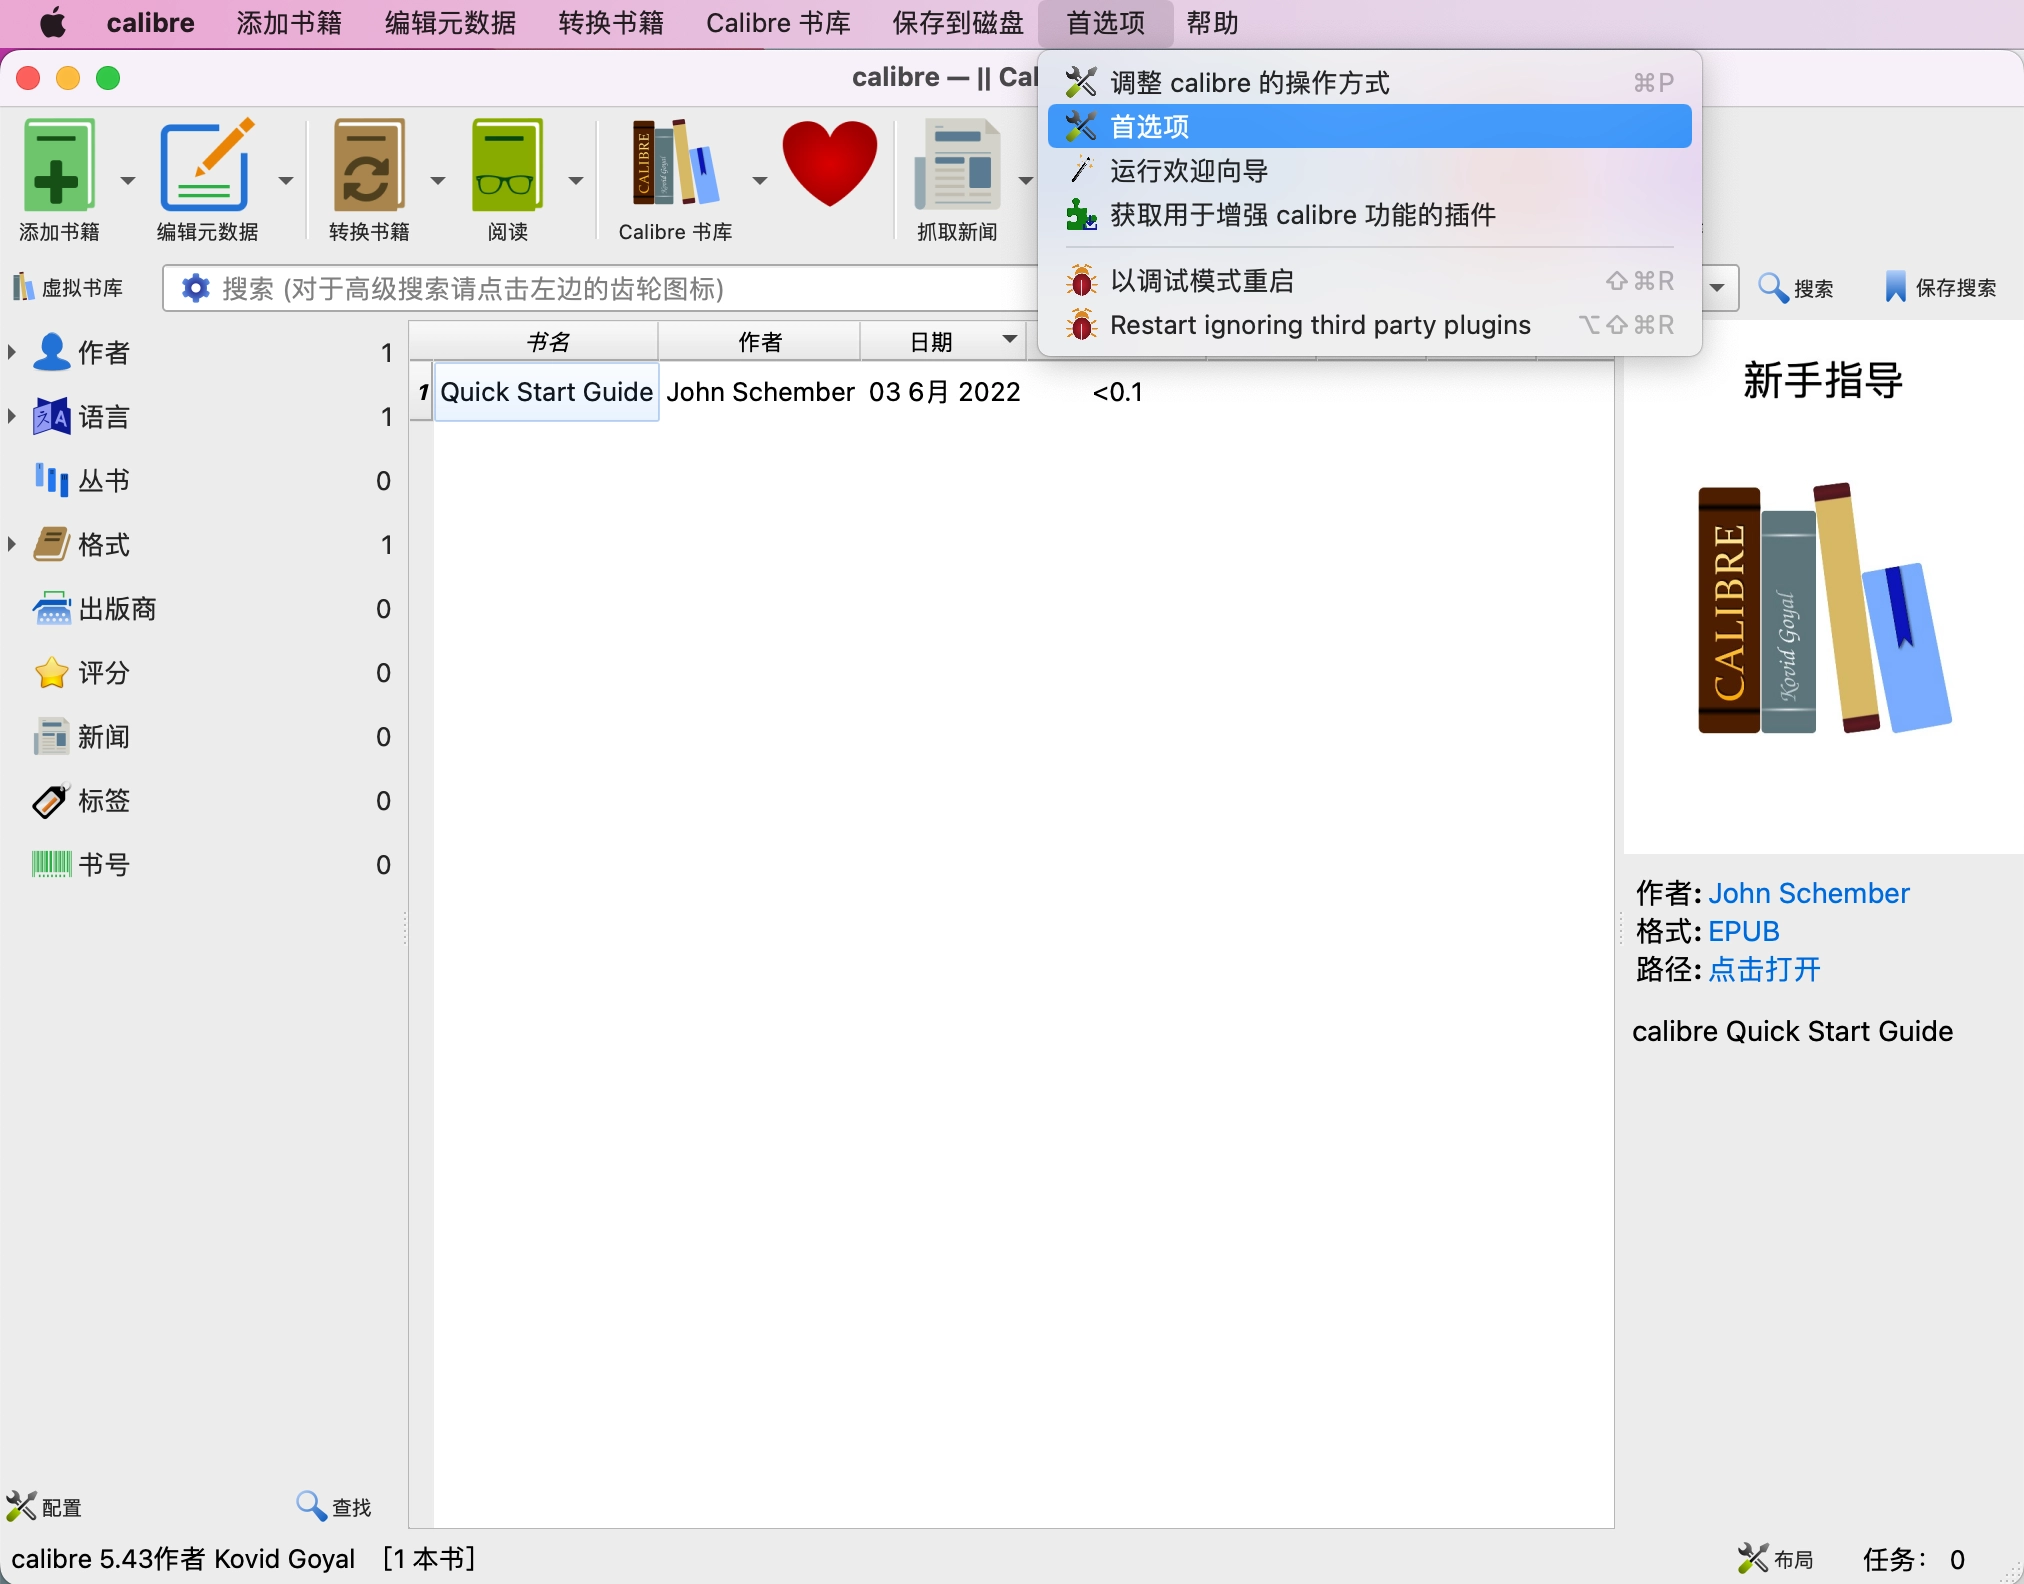
Task: Open the search history dropdown arrow
Action: (x=1717, y=288)
